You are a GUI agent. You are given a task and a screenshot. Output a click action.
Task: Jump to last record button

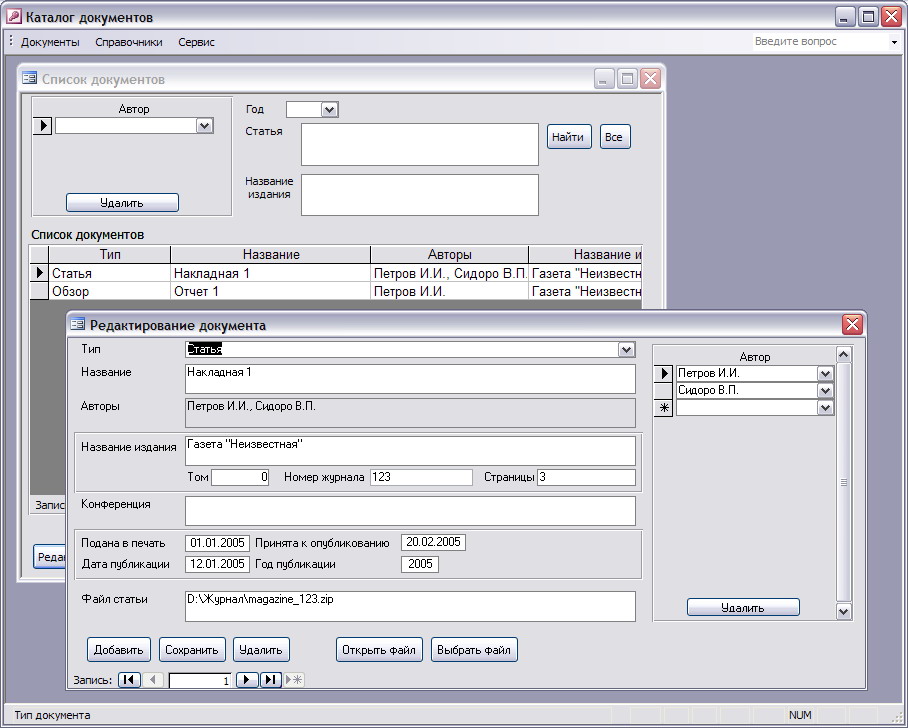point(270,679)
